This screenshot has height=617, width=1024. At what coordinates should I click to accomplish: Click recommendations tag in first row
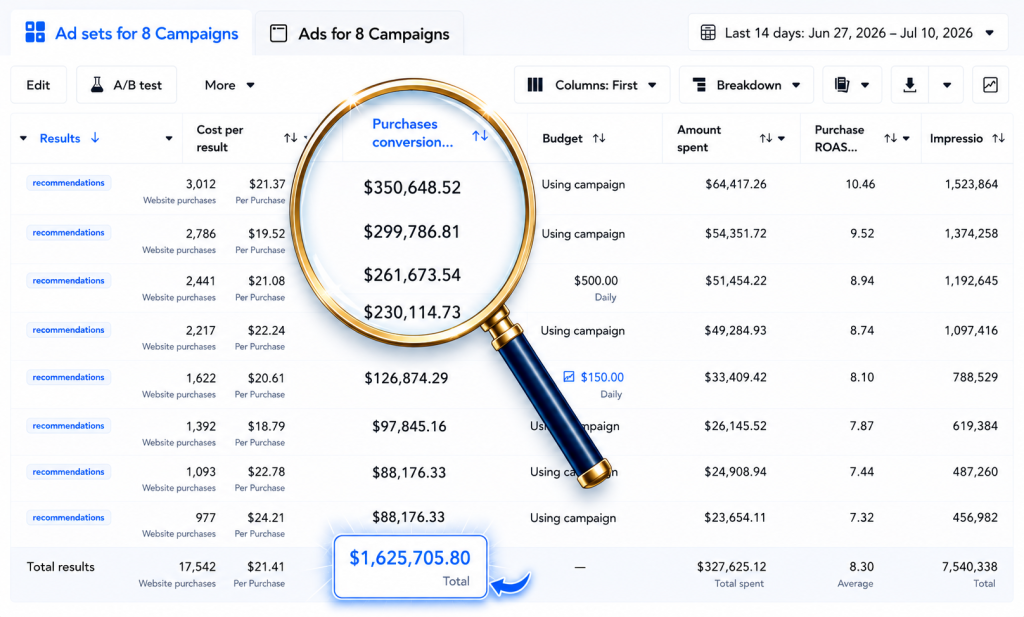click(x=69, y=183)
